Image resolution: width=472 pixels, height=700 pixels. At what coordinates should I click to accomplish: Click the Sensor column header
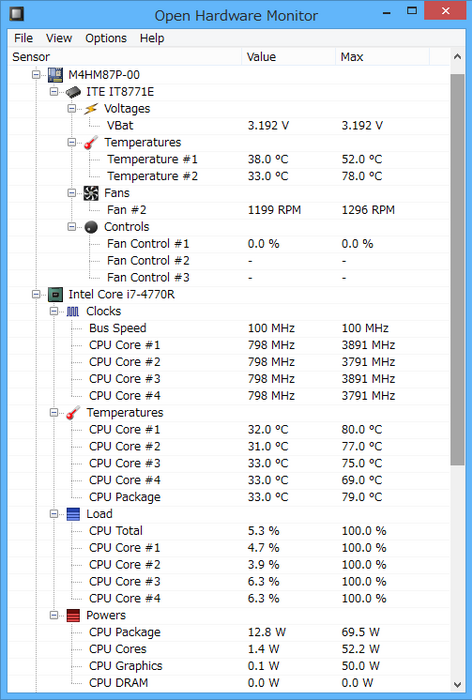coord(125,57)
